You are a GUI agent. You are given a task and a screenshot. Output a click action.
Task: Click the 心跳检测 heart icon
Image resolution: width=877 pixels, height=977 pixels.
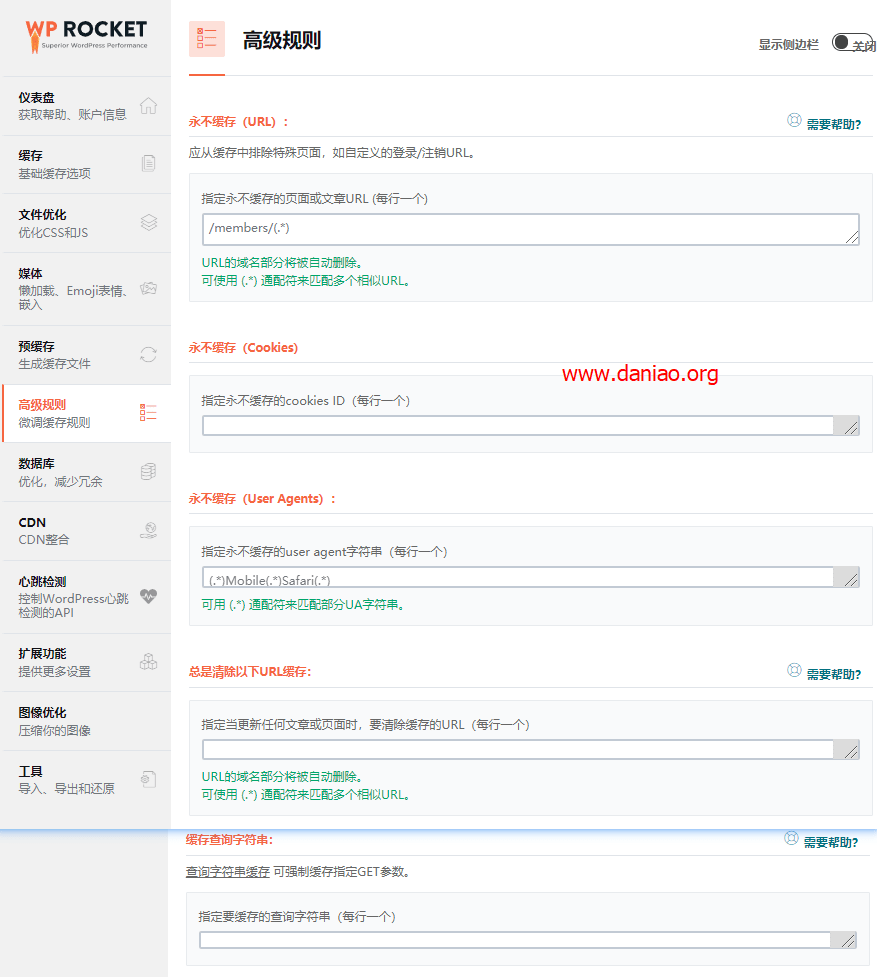pyautogui.click(x=148, y=596)
